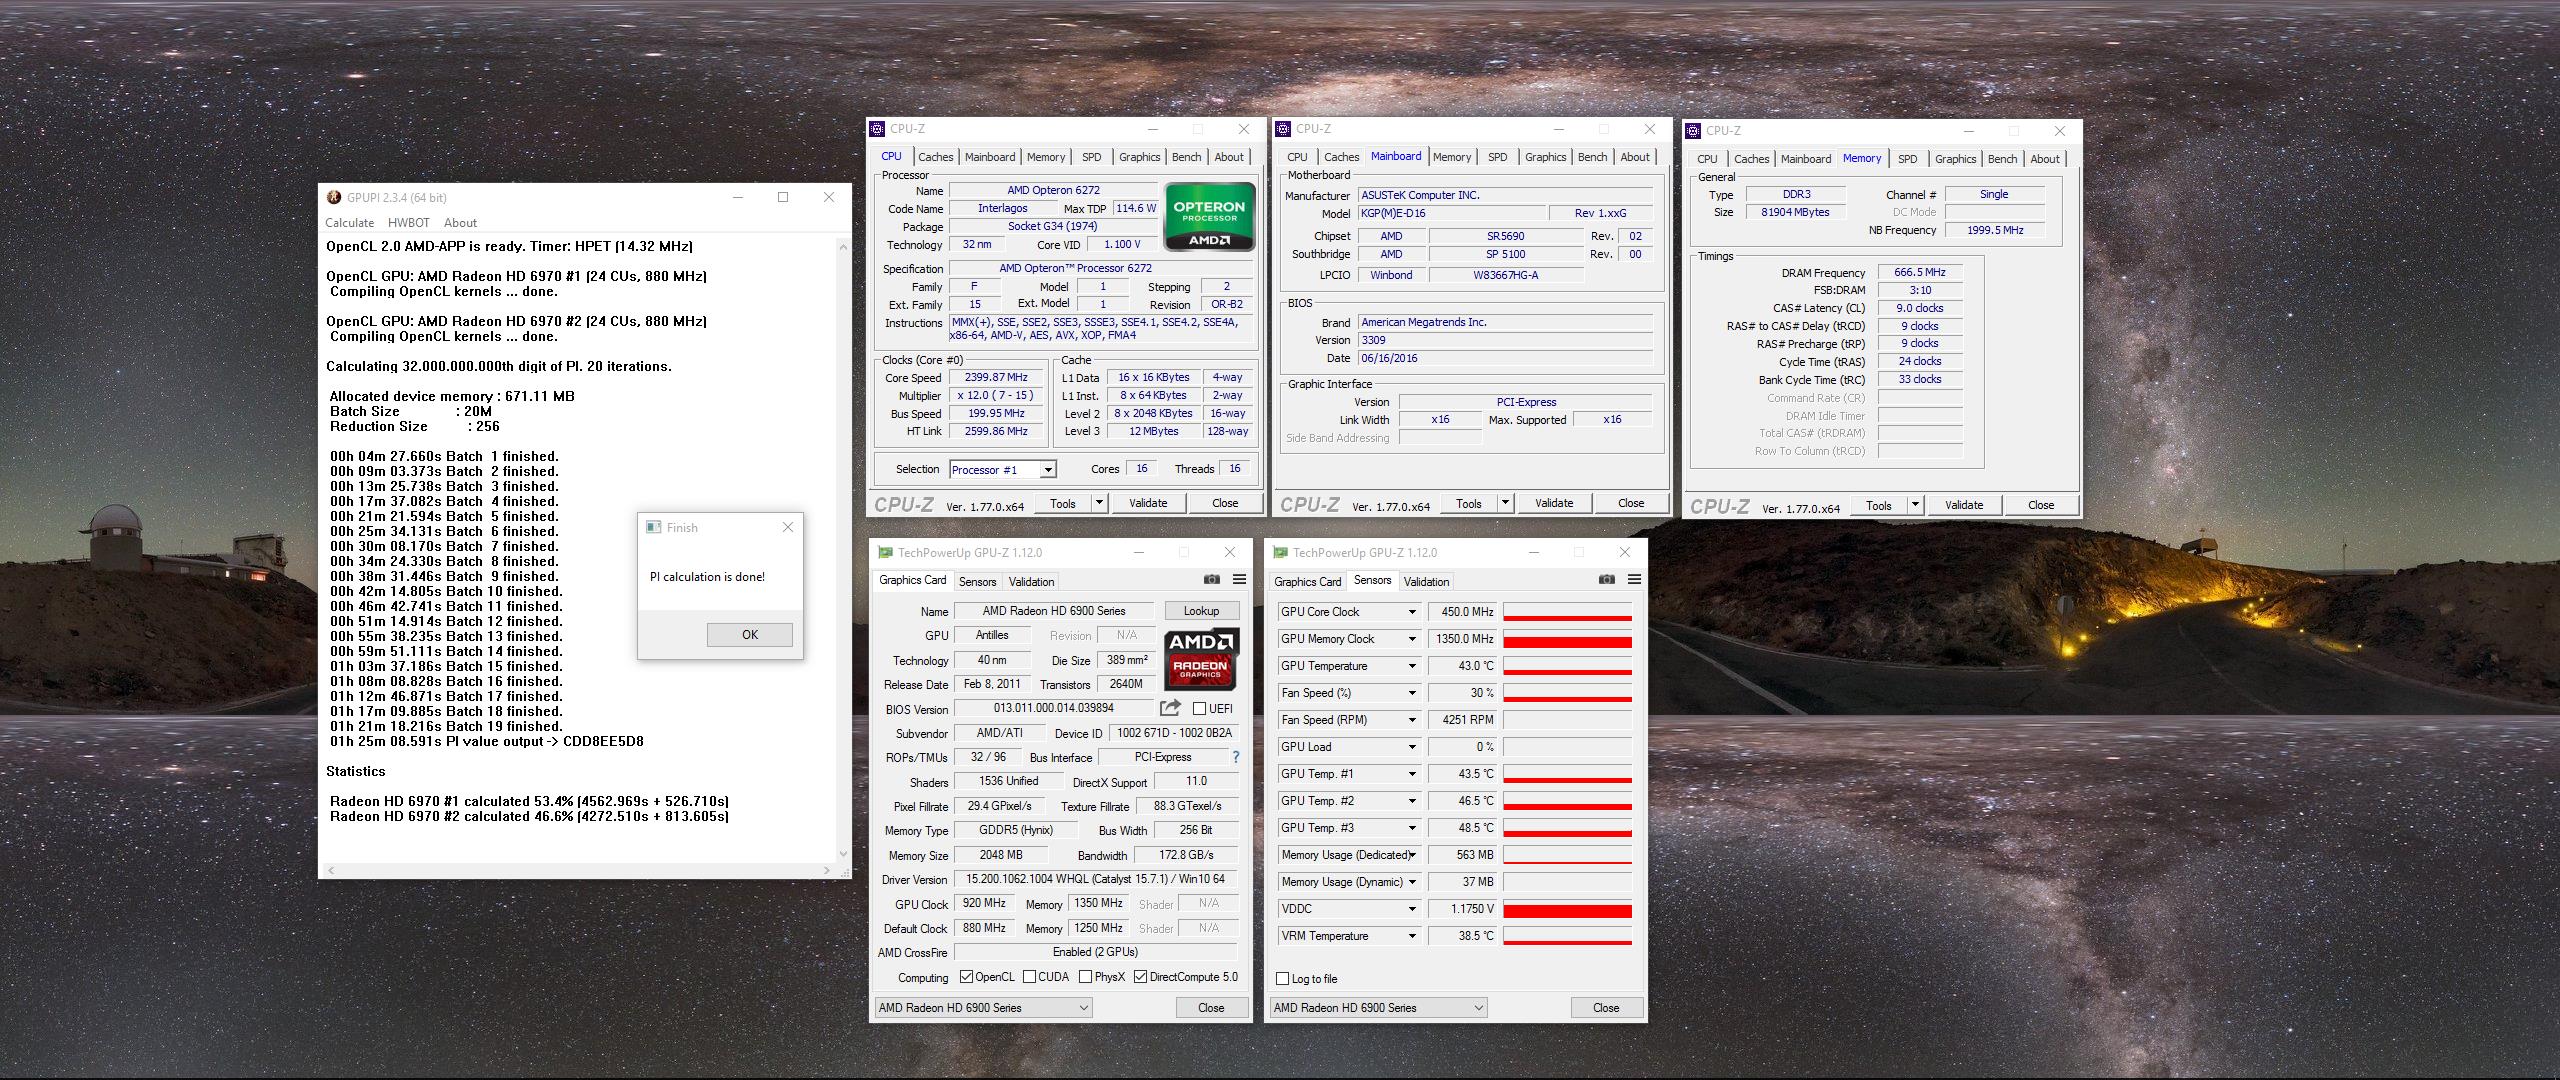Click the BIOS share/export icon in GPU-Z
Screen dimensions: 2560x1080
[x=1170, y=708]
